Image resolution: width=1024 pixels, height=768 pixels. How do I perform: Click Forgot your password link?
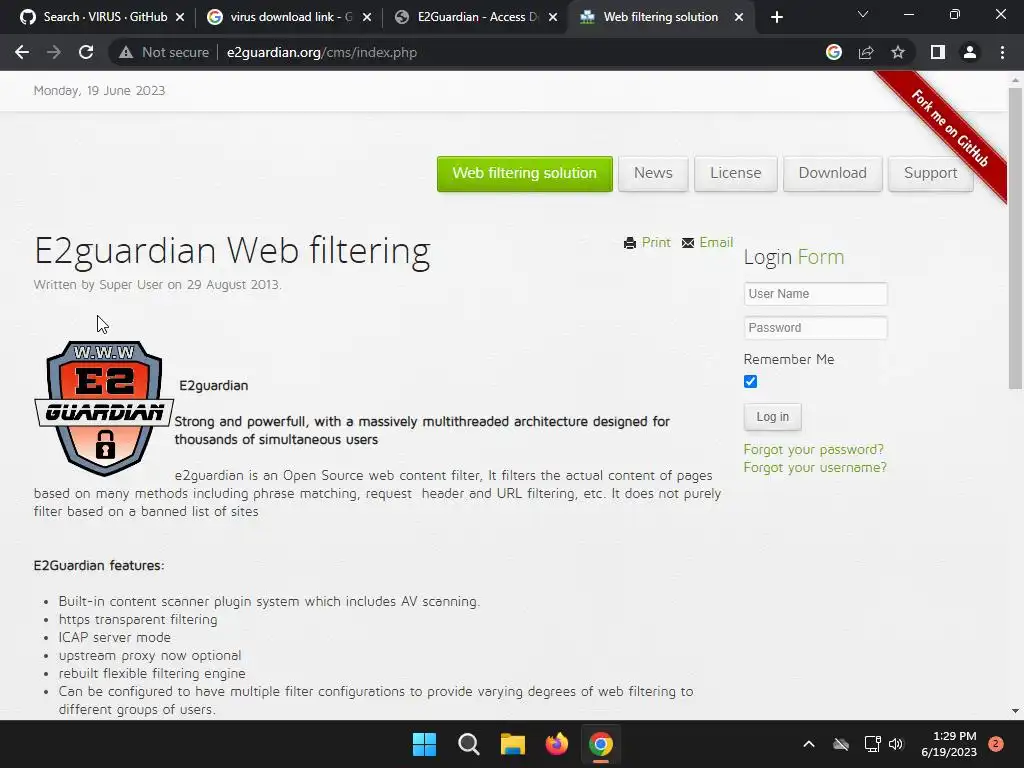(x=814, y=449)
